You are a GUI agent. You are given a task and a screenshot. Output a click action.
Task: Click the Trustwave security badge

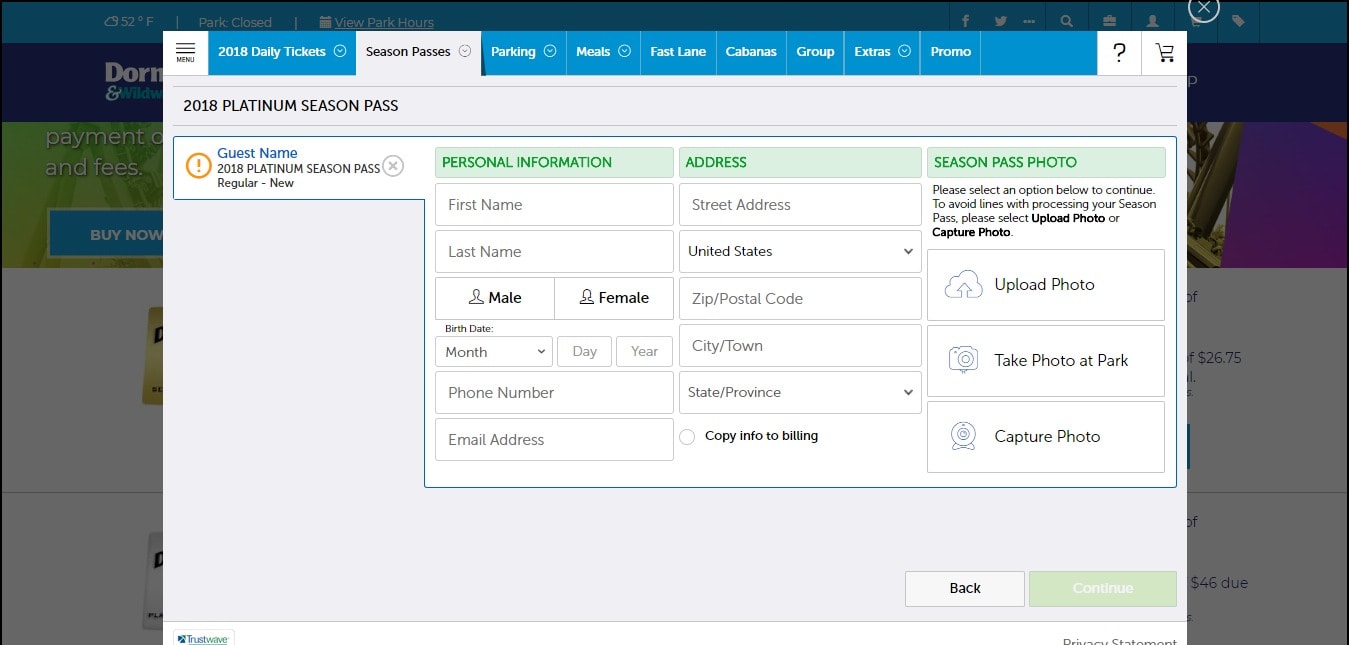[x=203, y=638]
